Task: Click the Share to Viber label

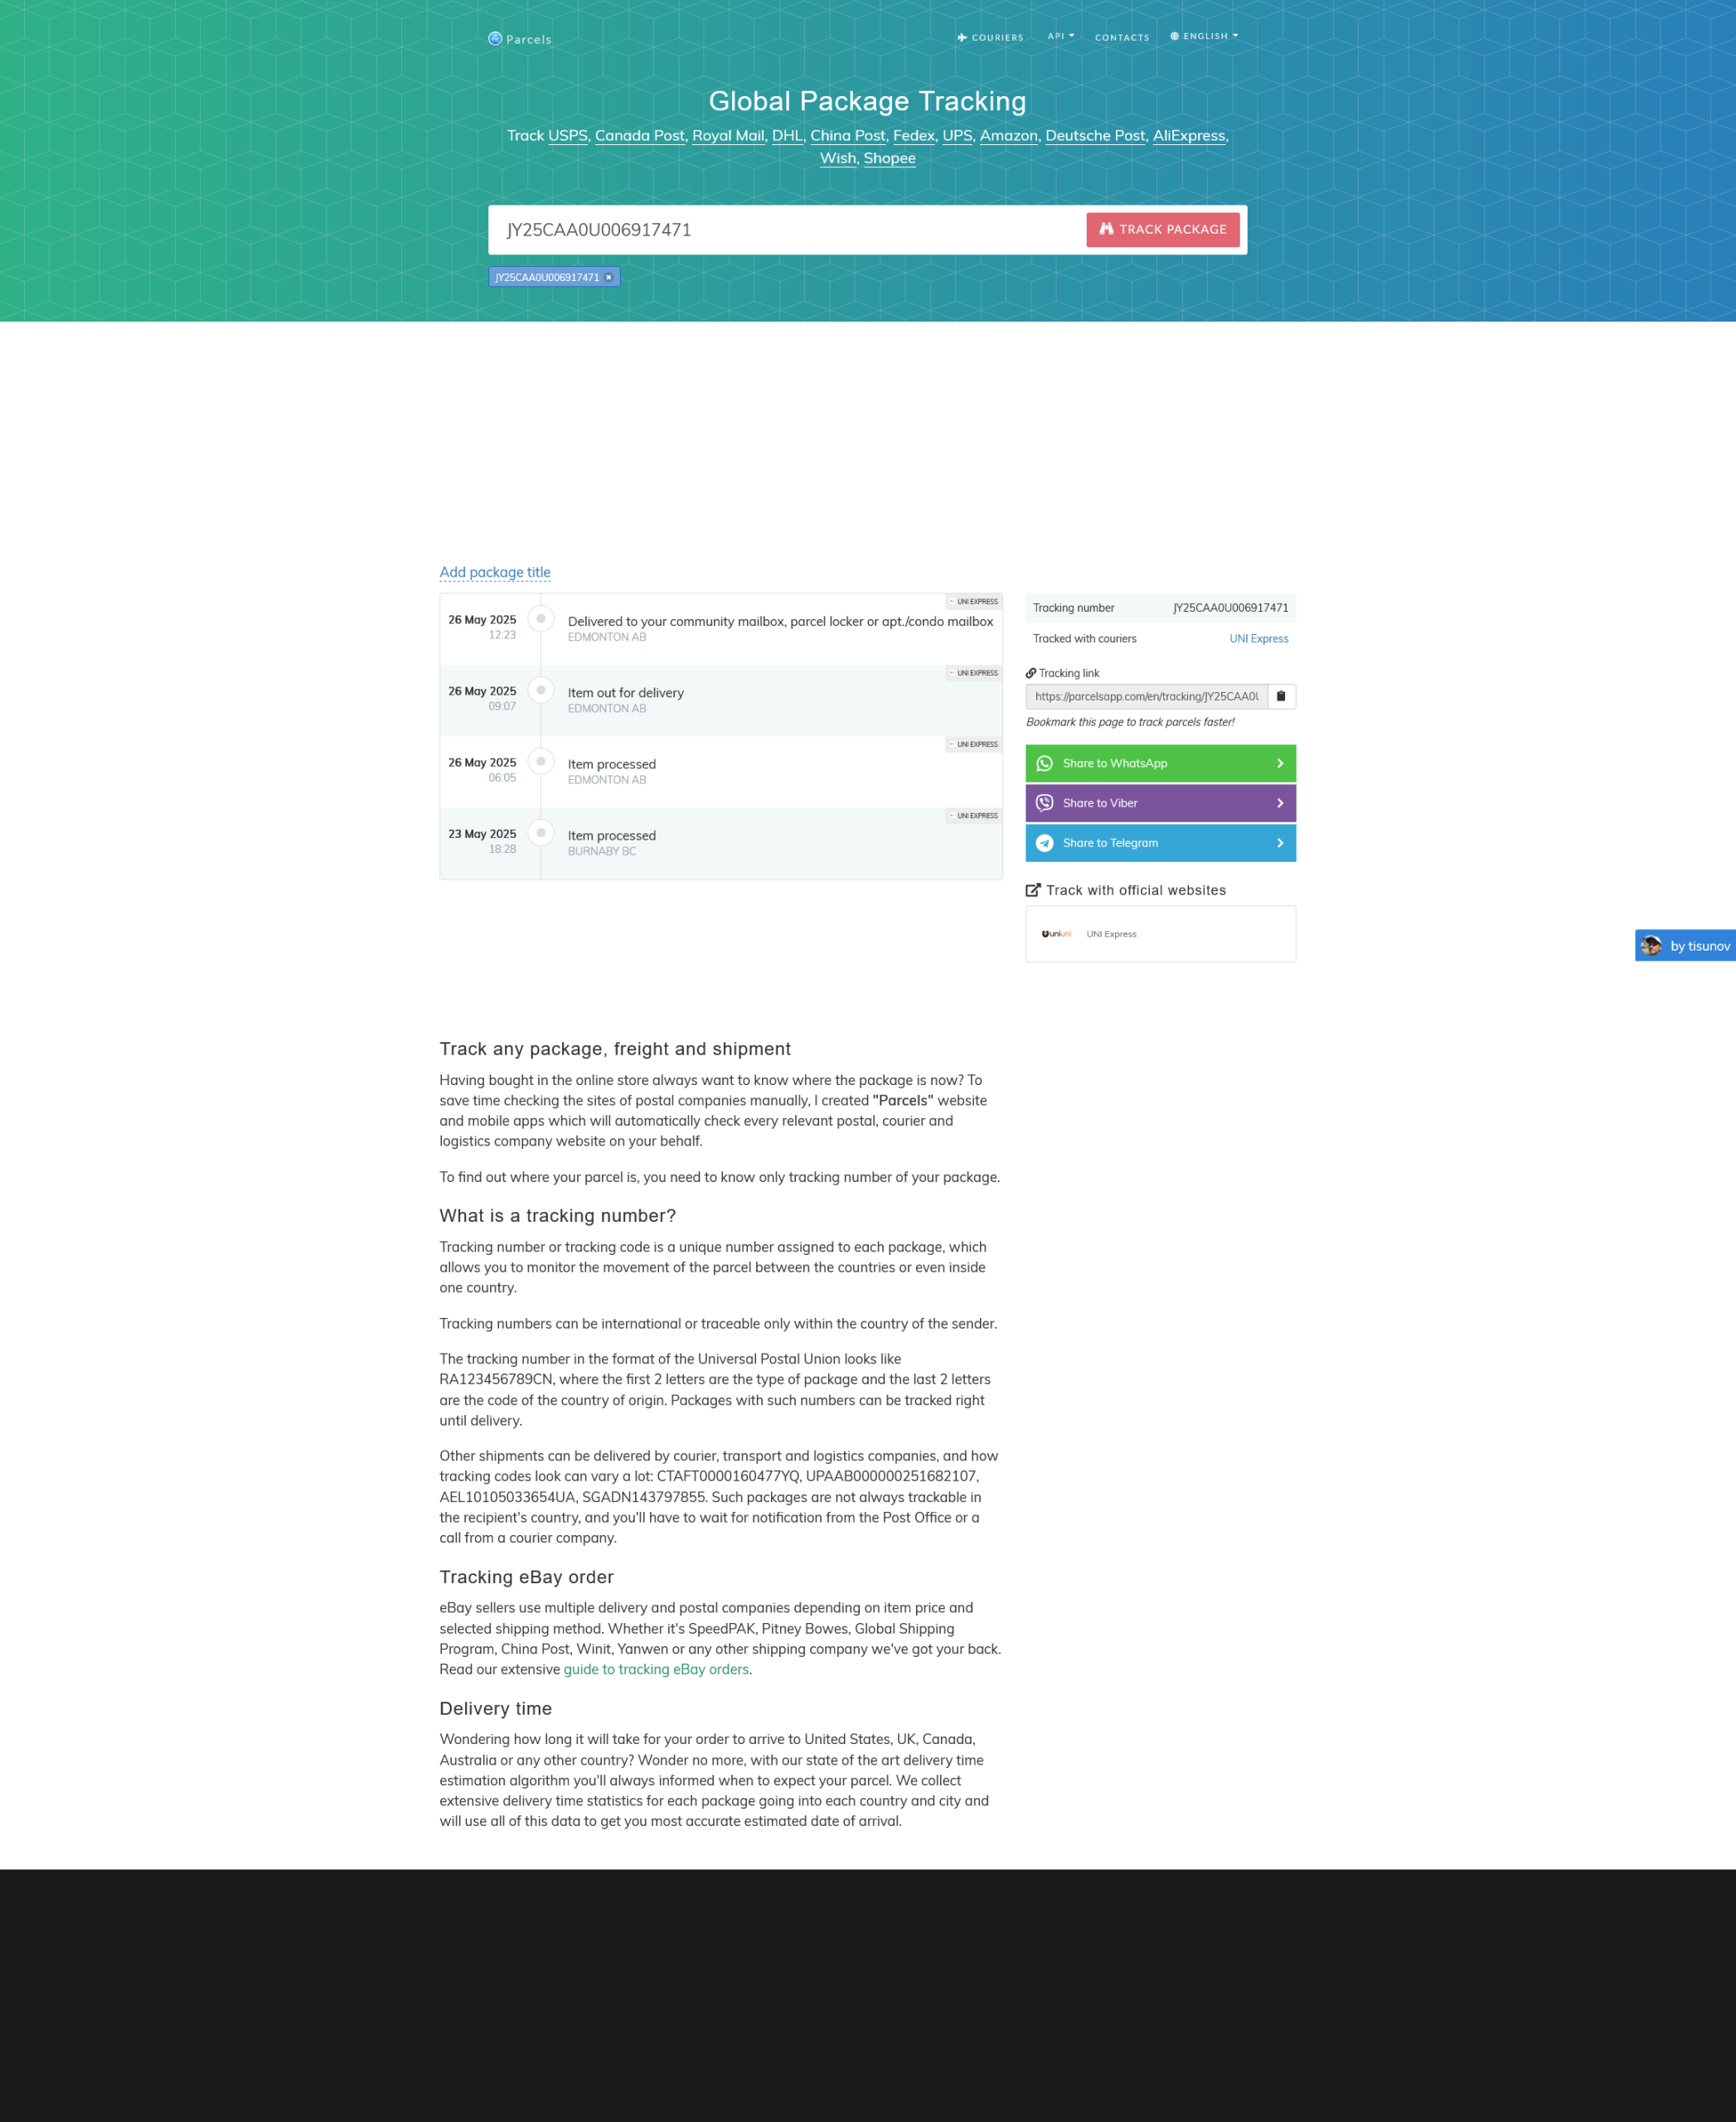Action: [x=1100, y=804]
